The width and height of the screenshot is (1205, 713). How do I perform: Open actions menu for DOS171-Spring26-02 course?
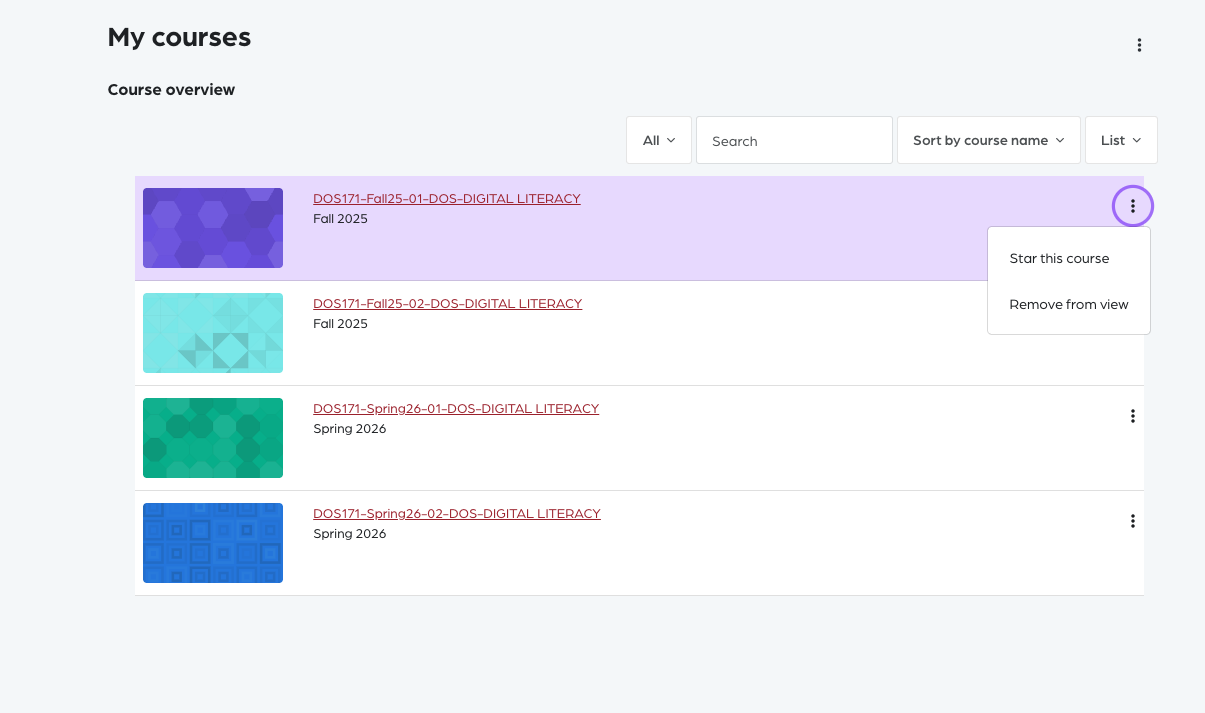(x=1133, y=521)
